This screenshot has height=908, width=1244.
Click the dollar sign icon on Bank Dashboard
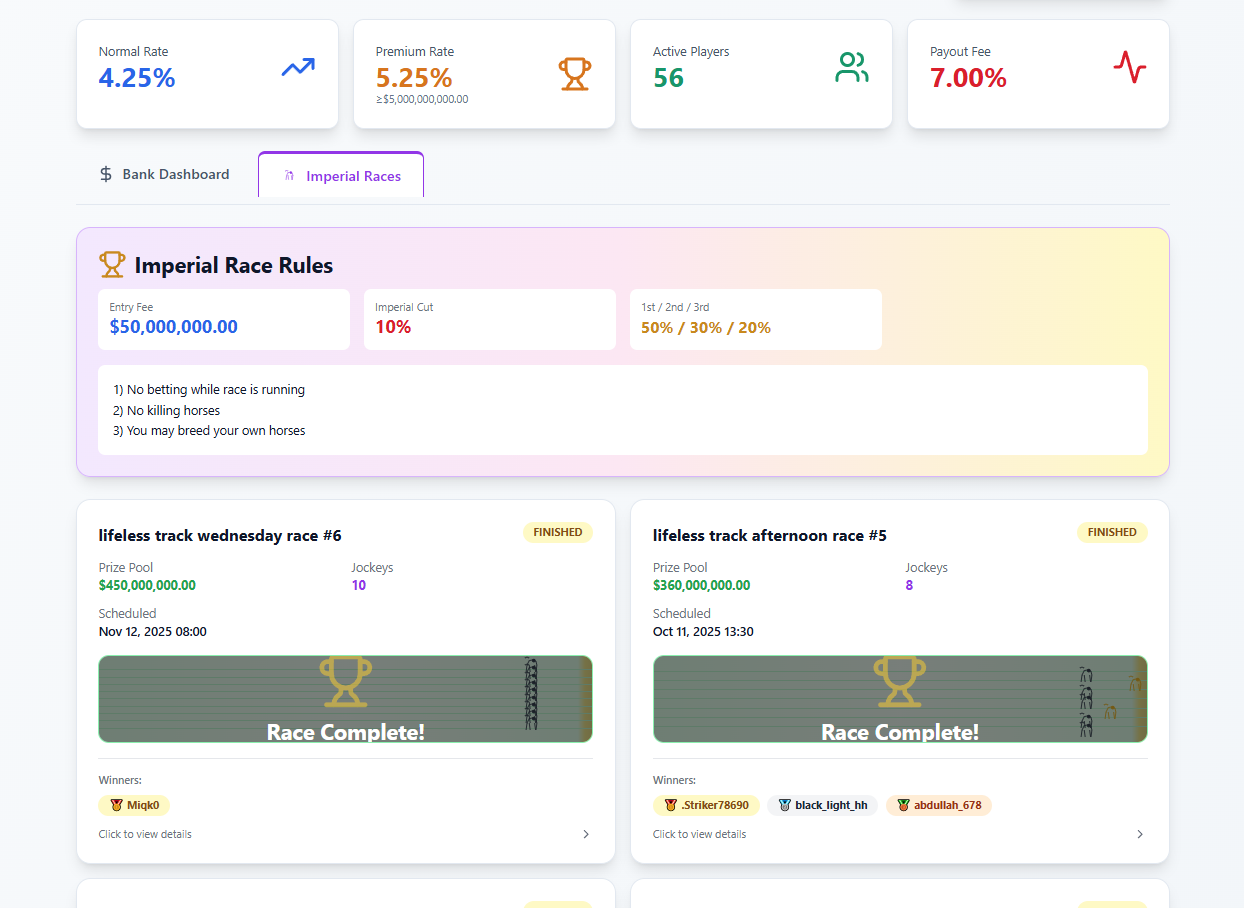point(106,174)
